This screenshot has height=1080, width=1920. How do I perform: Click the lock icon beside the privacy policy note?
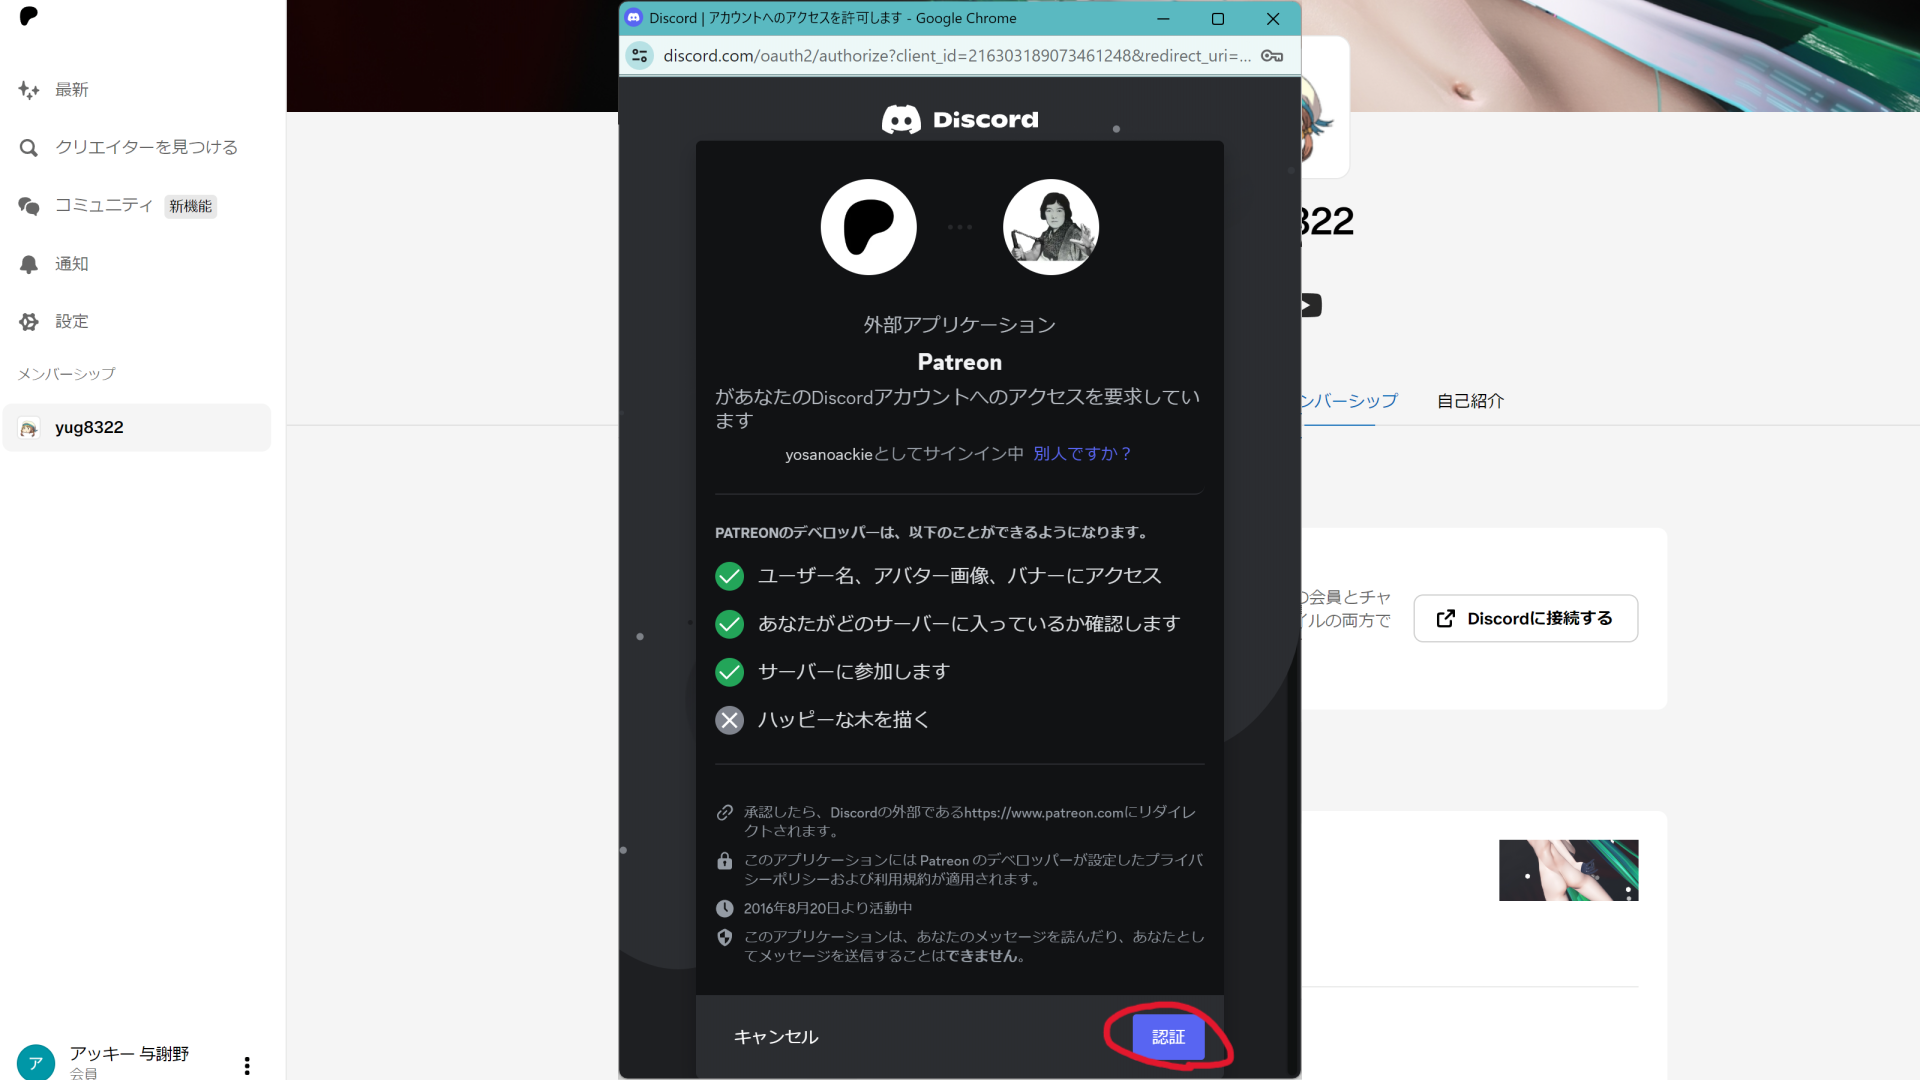pyautogui.click(x=725, y=861)
